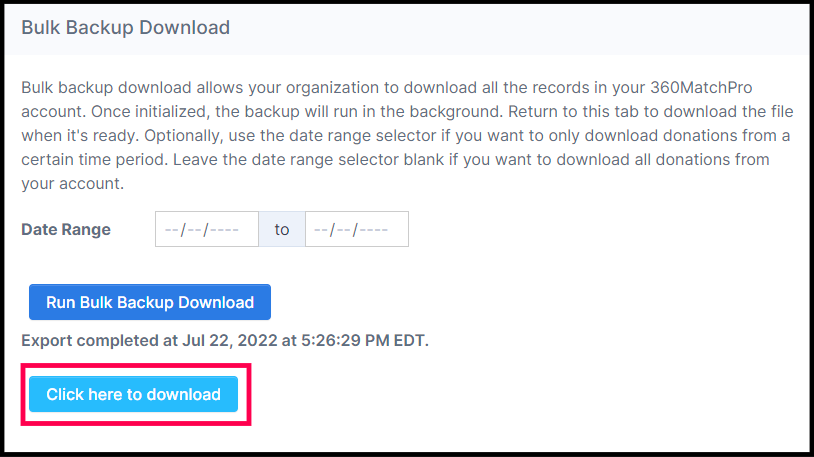Click the "Jul 22, 2022" export date
The height and width of the screenshot is (457, 814).
coord(231,341)
